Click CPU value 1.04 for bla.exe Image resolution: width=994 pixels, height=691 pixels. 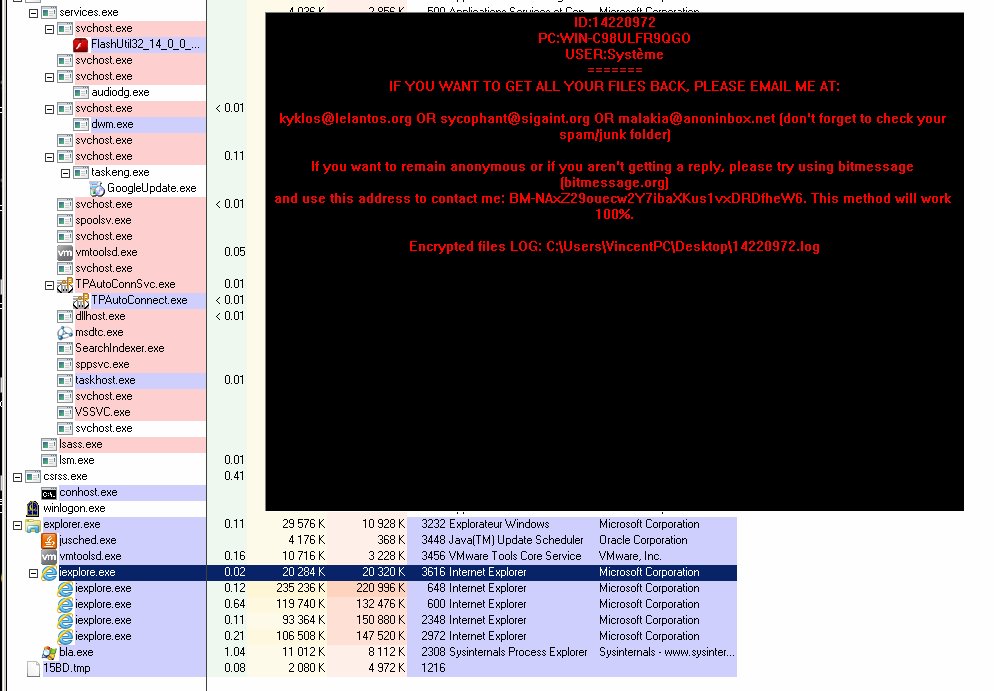pyautogui.click(x=235, y=652)
